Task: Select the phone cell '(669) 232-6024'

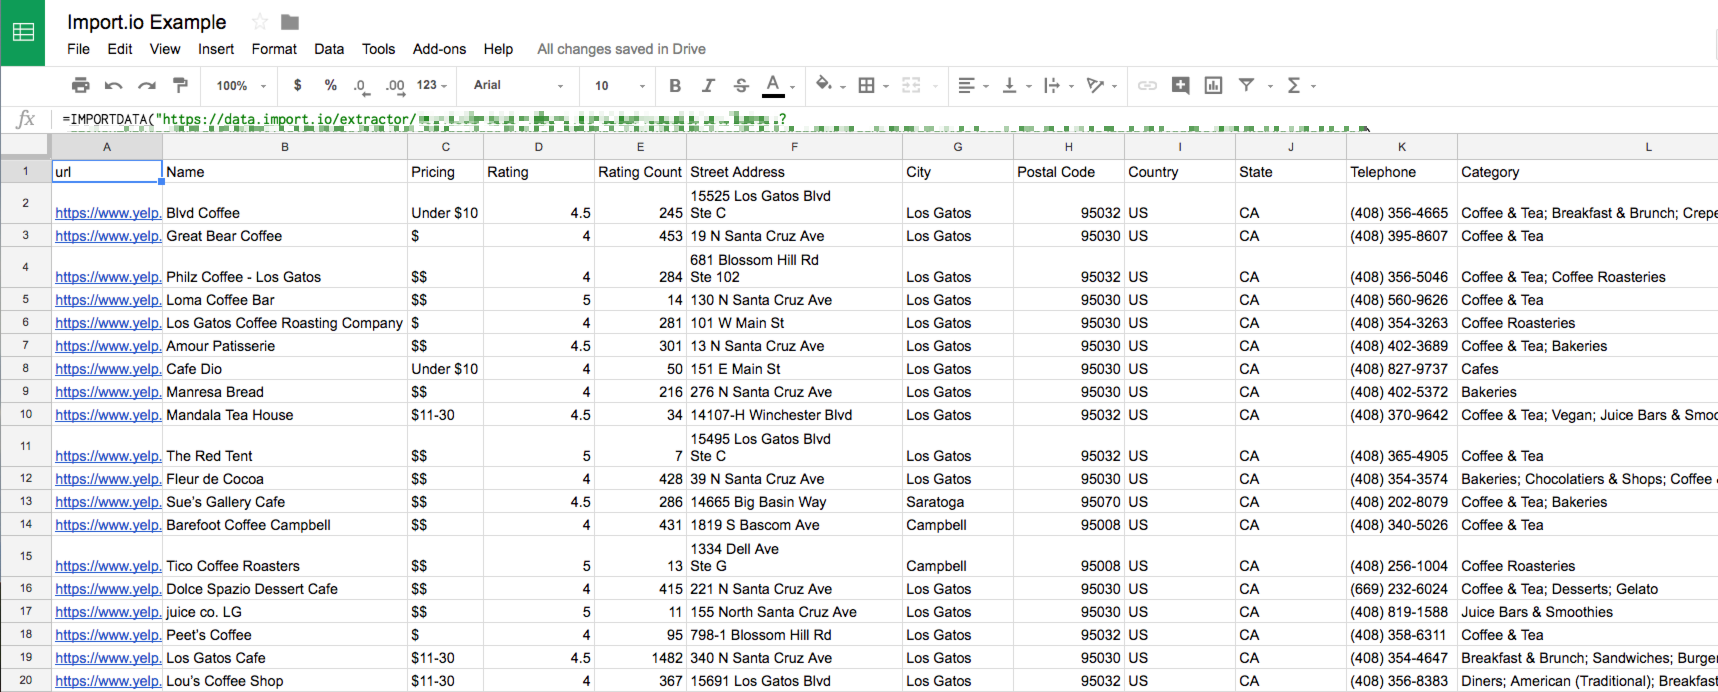Action: (x=1402, y=589)
